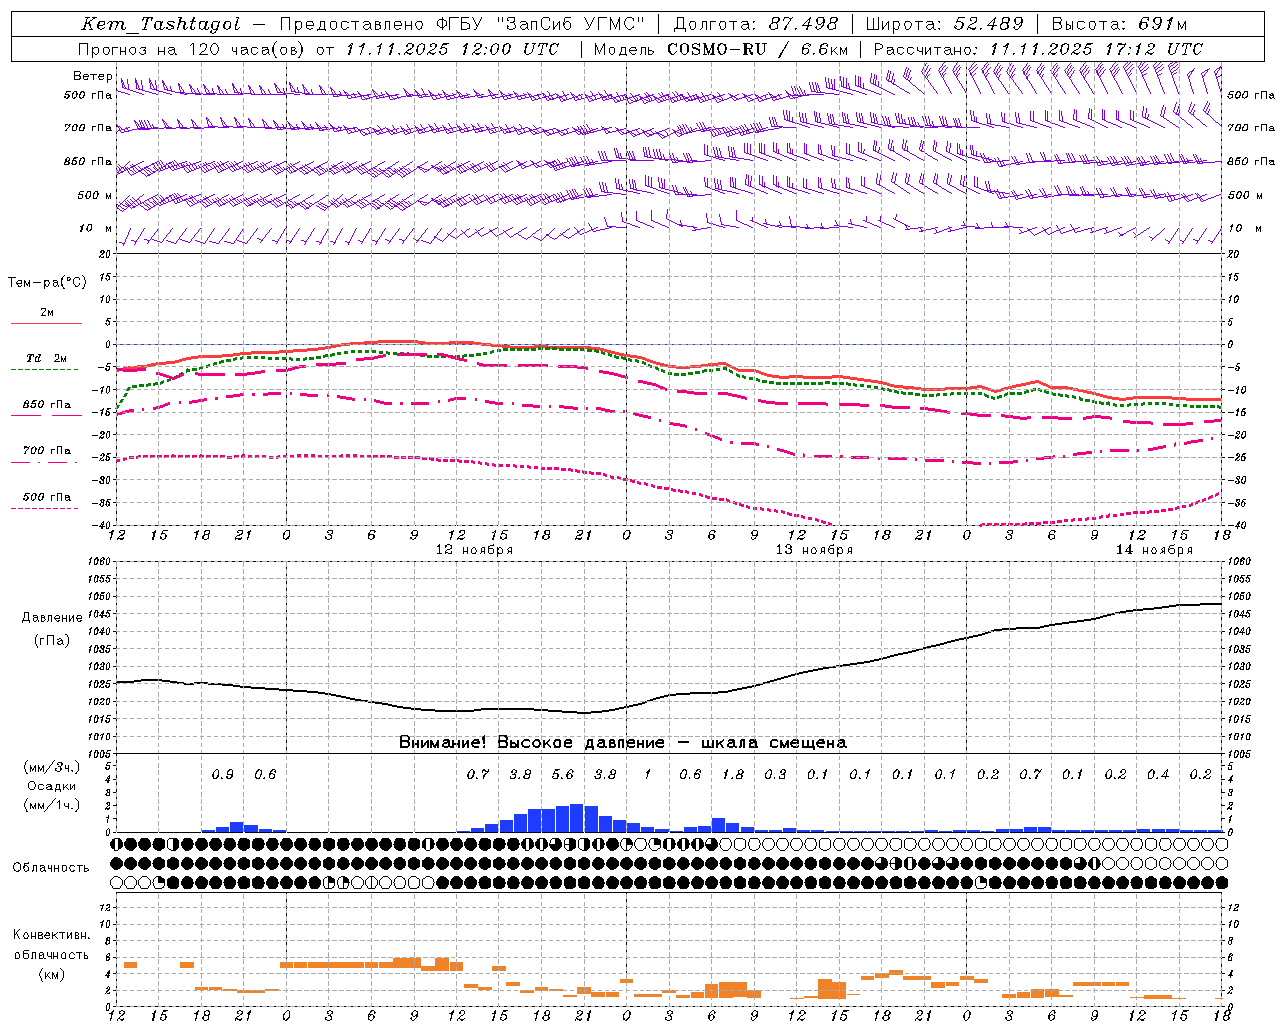
Task: Click the 'Конвективн.' convective cloud label
Action: pos(51,935)
